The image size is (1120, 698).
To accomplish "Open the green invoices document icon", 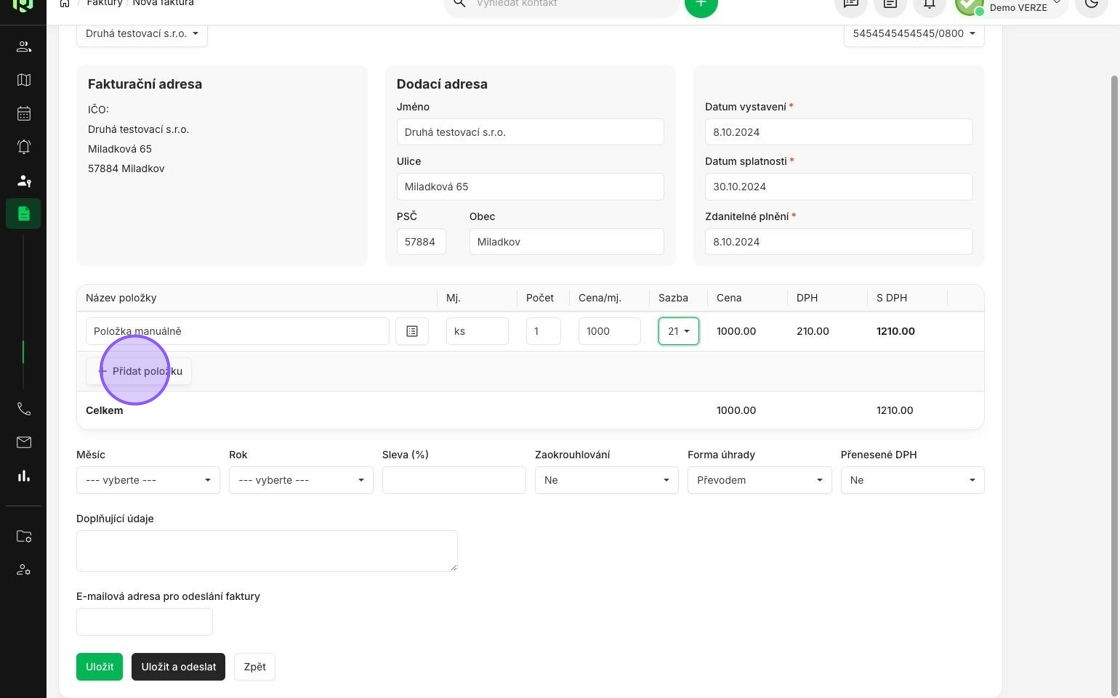I will coord(24,214).
